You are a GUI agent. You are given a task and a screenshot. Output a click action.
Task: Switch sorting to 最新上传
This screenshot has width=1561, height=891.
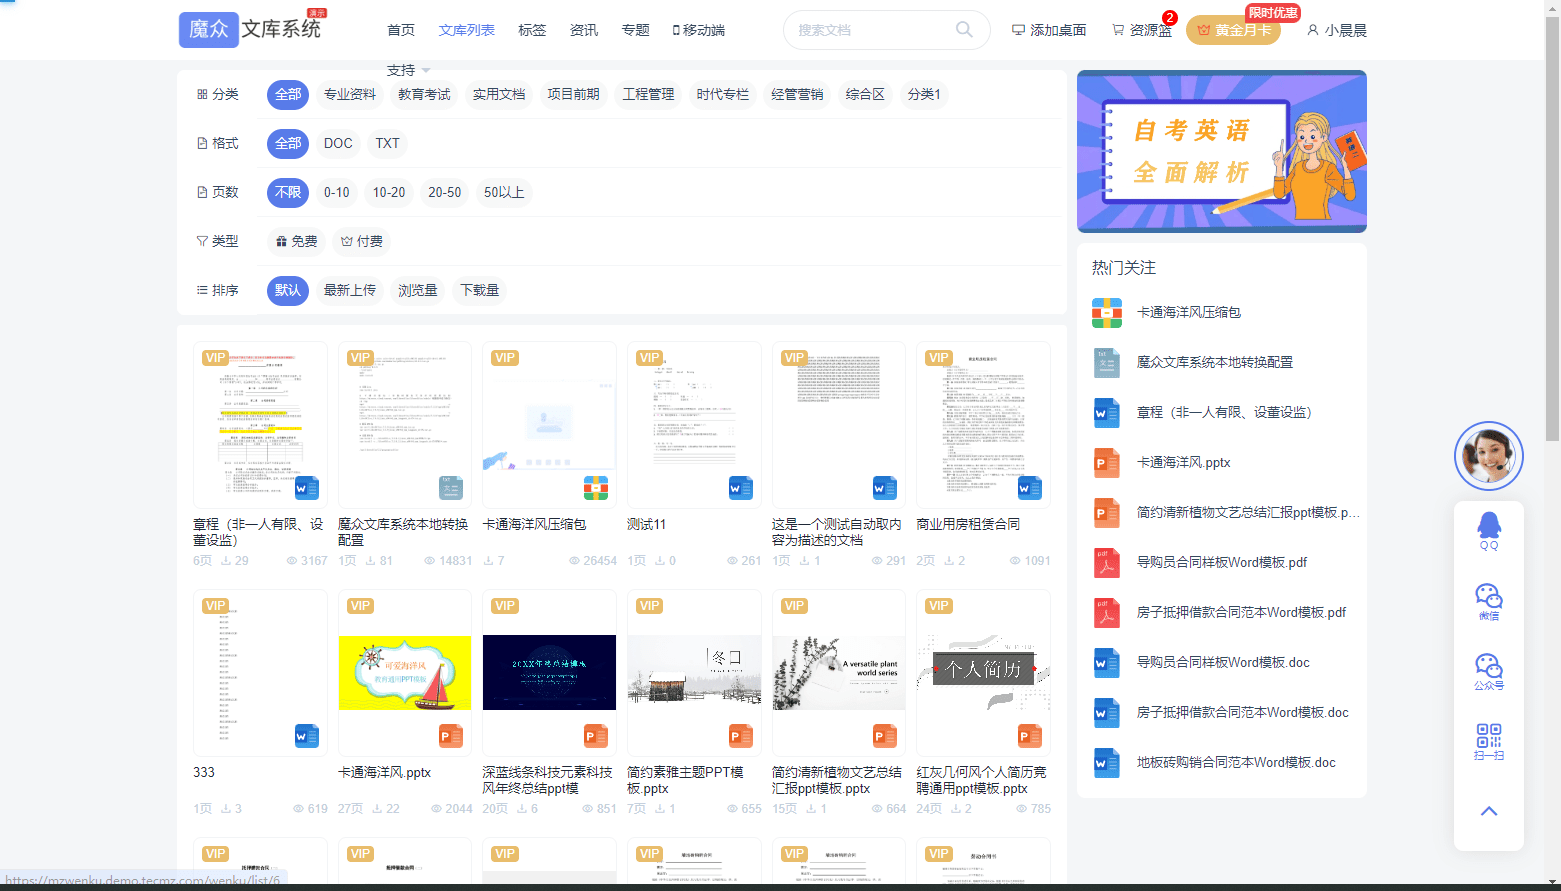[x=351, y=290]
